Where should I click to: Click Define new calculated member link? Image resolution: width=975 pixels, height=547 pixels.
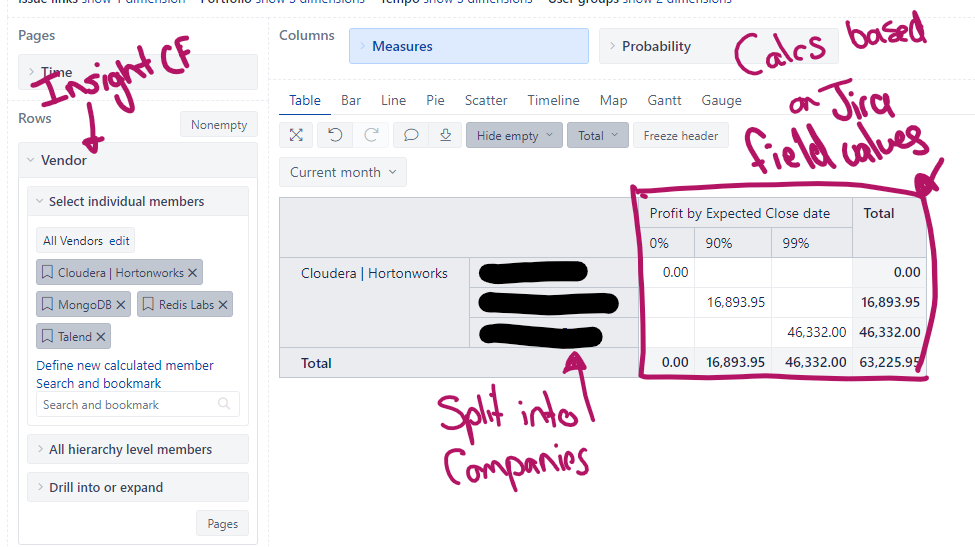(124, 365)
